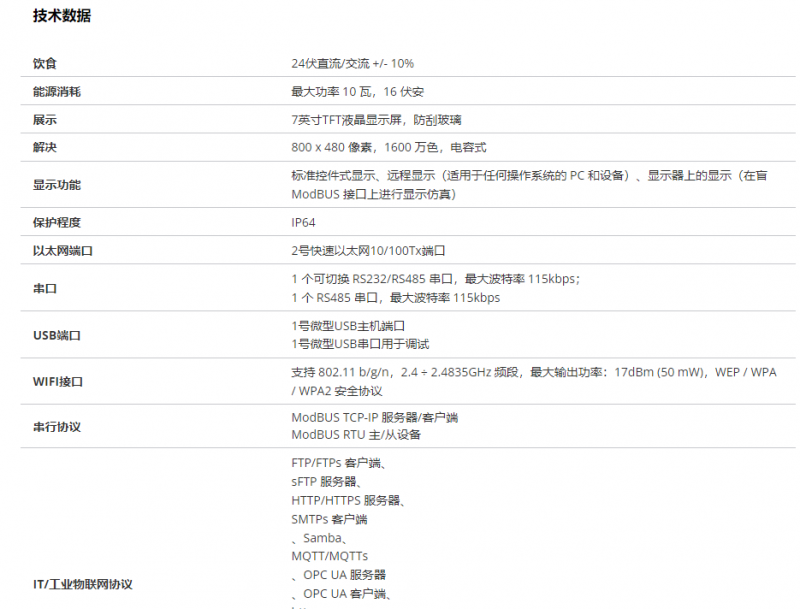Click the 以太网端口 row label
The width and height of the screenshot is (800, 609).
point(62,251)
